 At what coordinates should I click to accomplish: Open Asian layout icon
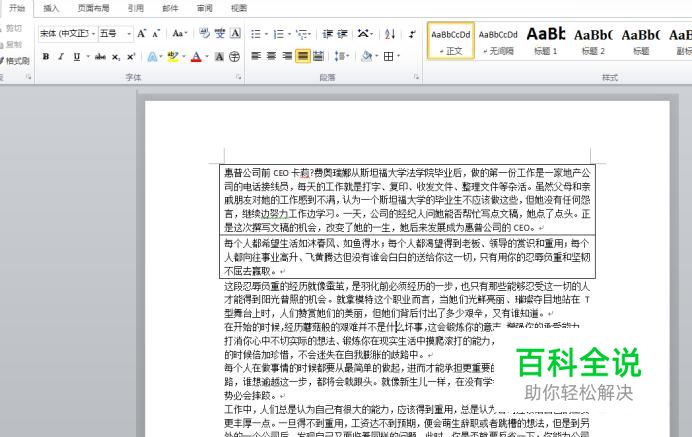tap(364, 34)
